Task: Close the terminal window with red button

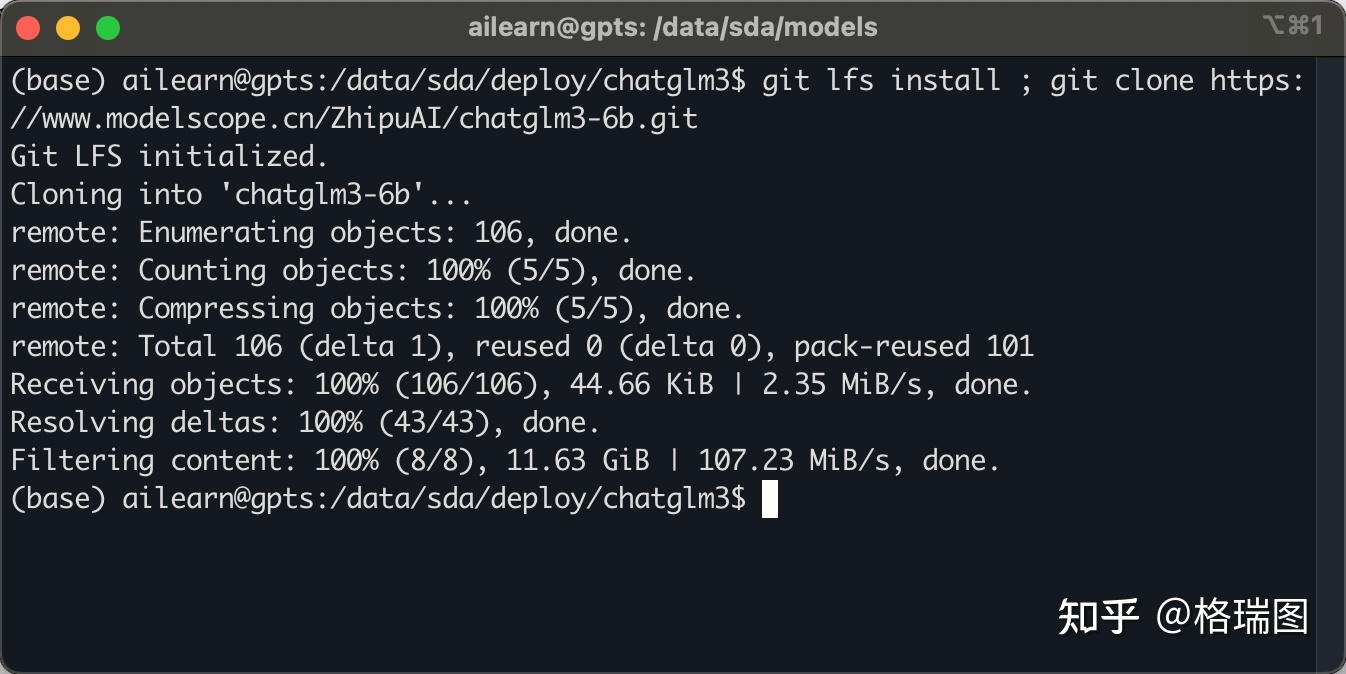Action: [x=29, y=28]
